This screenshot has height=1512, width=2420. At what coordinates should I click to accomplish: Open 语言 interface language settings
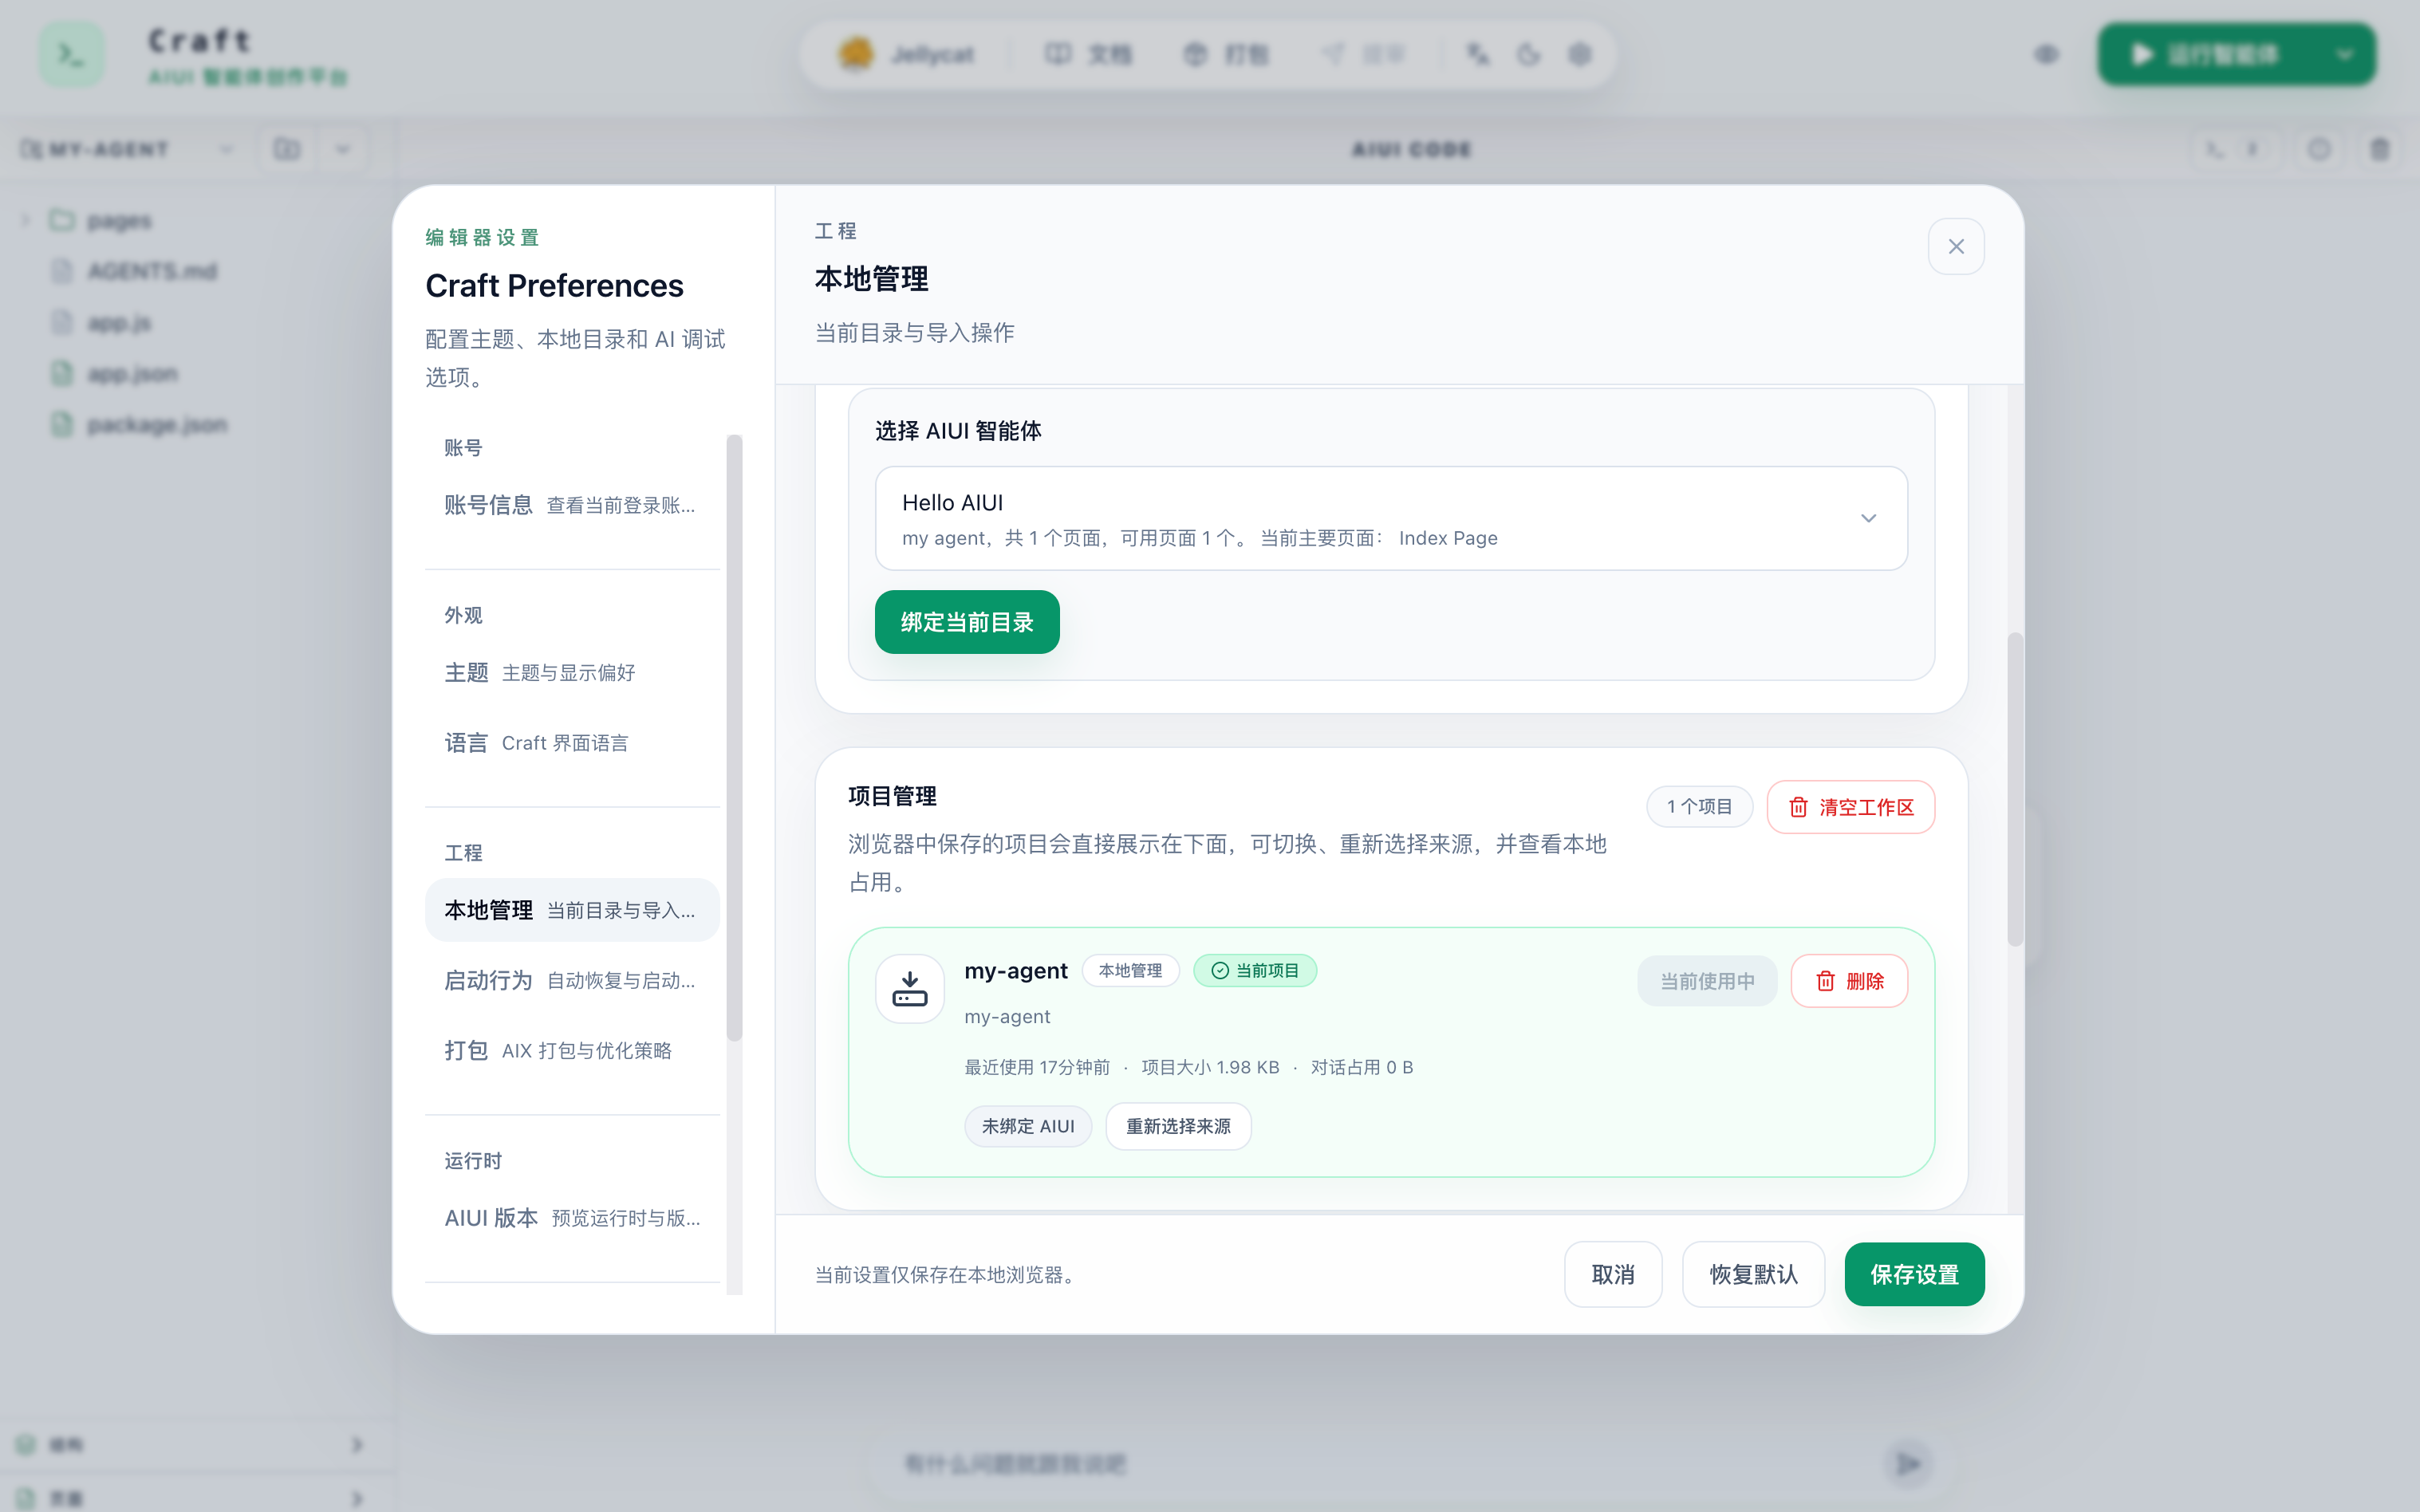click(x=571, y=743)
